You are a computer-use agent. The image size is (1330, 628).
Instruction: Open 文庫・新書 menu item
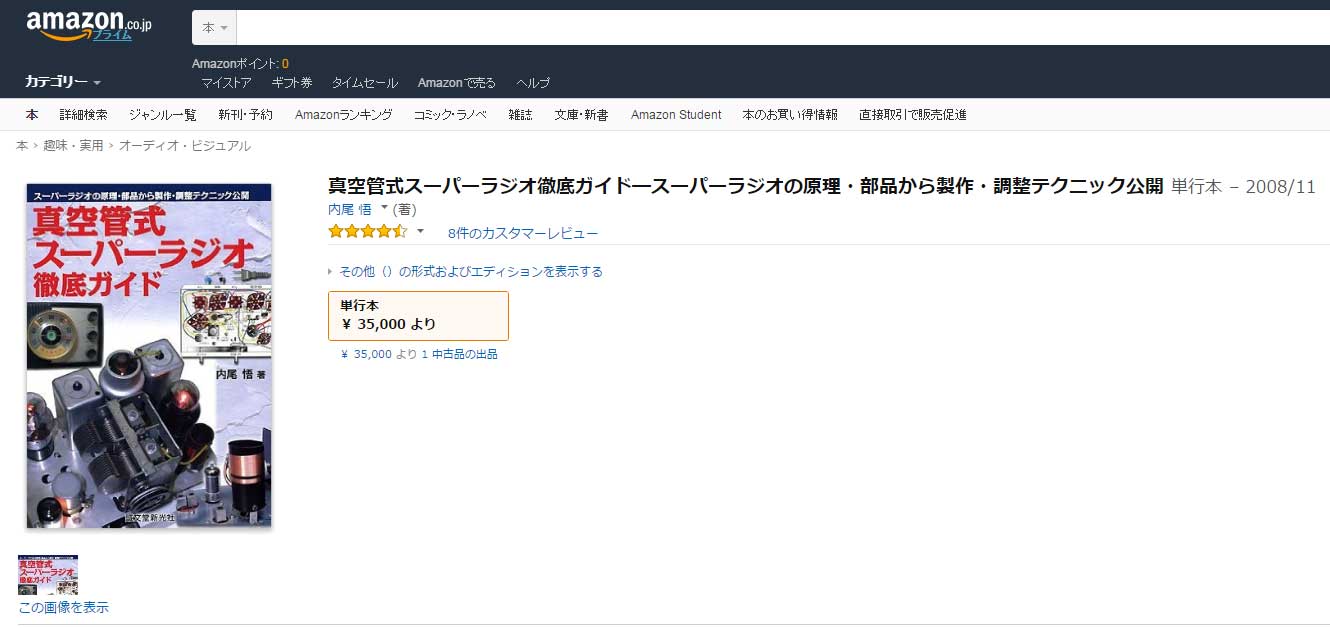click(x=581, y=115)
